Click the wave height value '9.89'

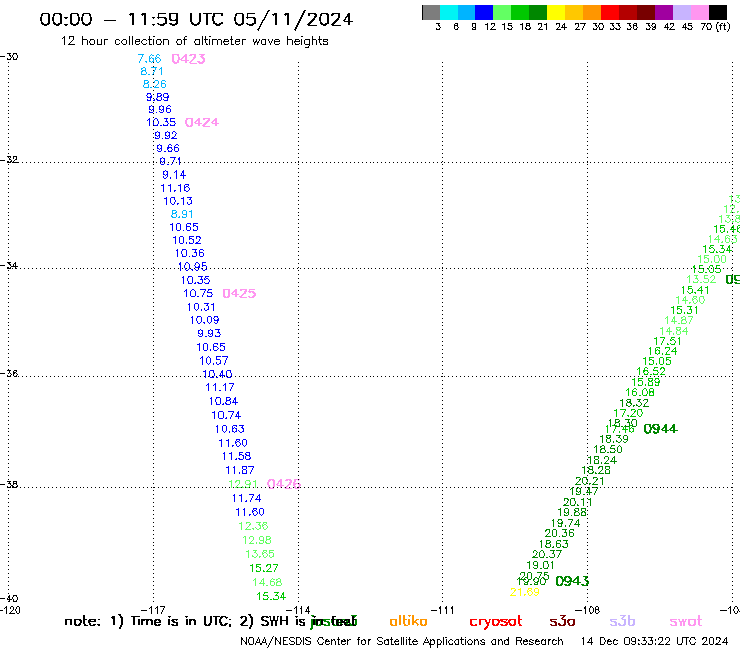click(x=158, y=97)
